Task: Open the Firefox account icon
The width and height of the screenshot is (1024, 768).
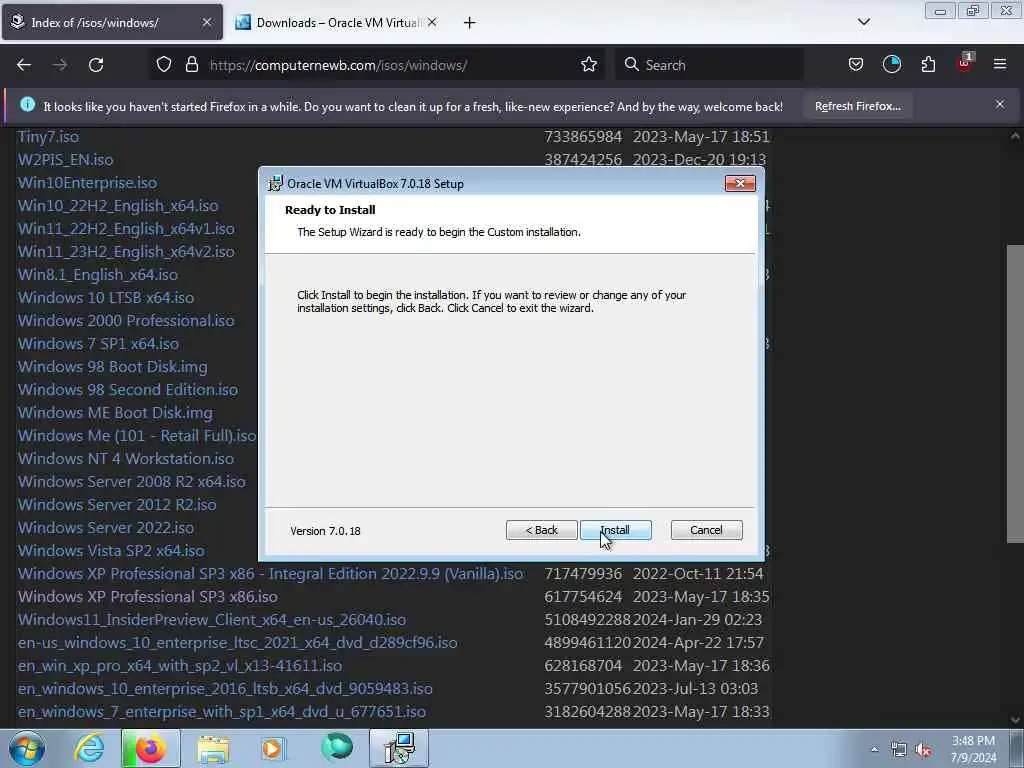Action: [891, 65]
